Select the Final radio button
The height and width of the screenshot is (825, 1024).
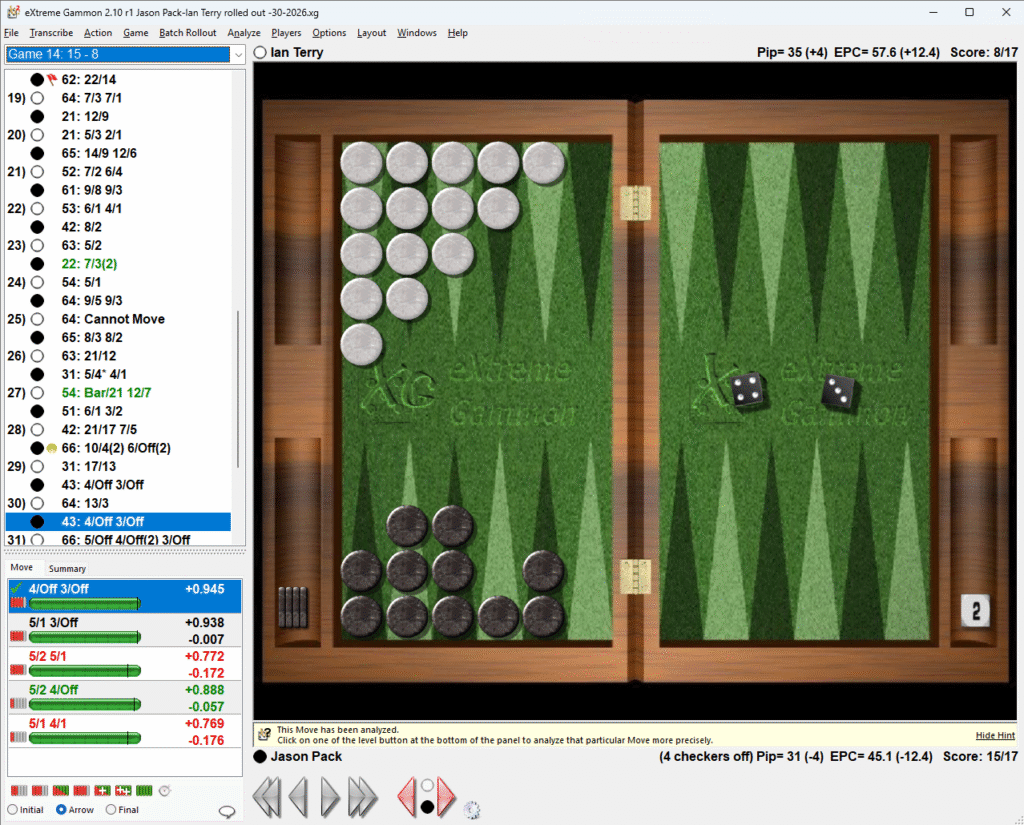[122, 809]
